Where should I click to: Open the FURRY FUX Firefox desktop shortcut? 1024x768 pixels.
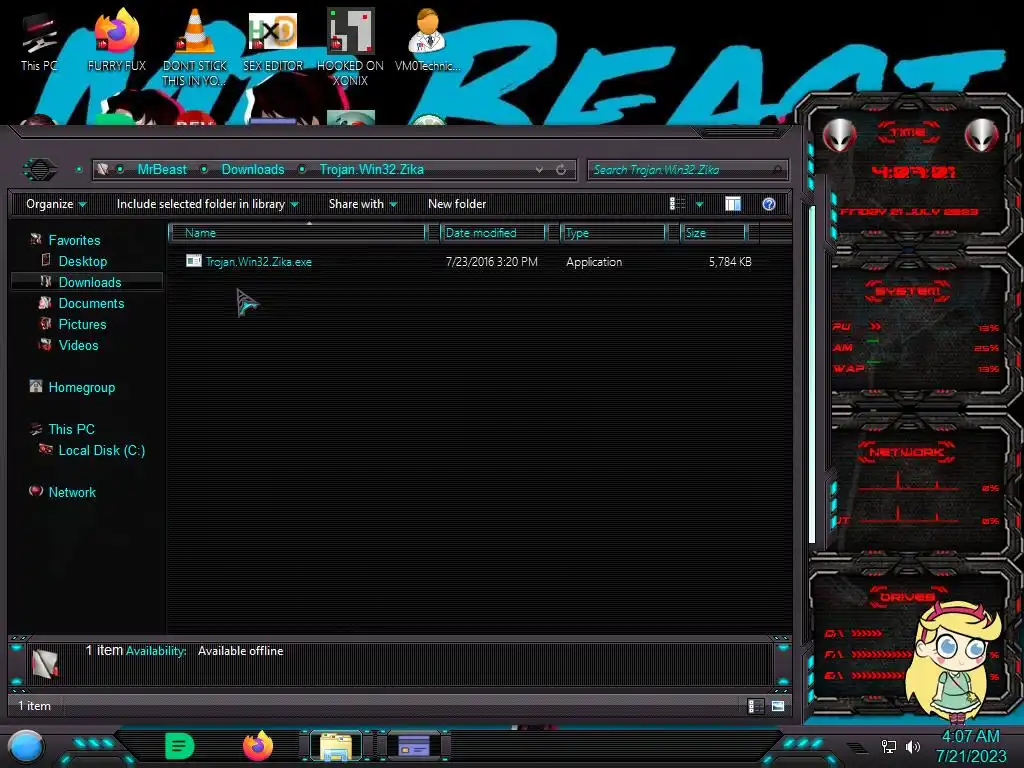coord(117,40)
